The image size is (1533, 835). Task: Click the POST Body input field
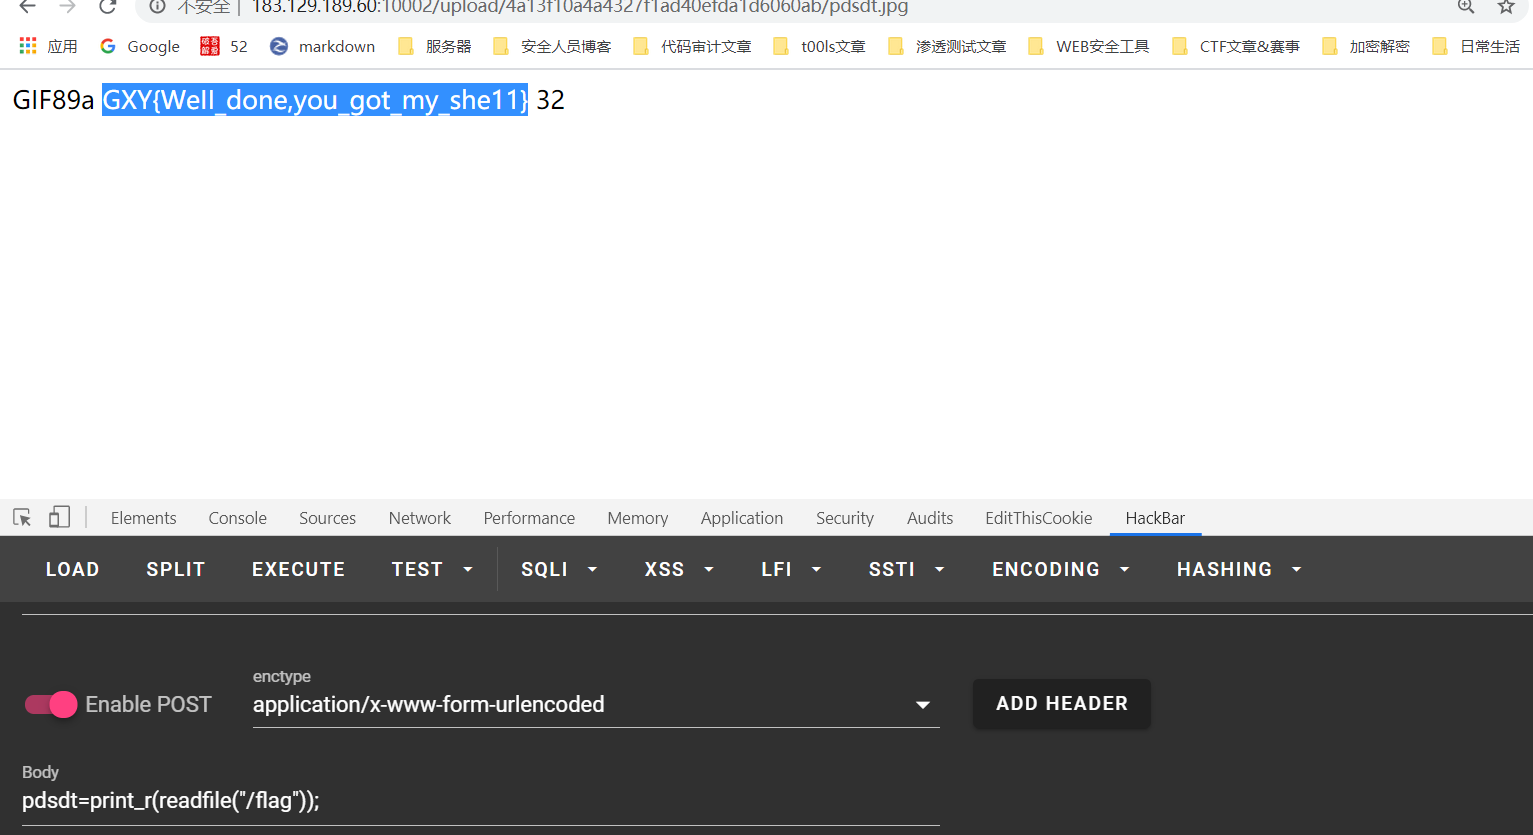click(481, 800)
